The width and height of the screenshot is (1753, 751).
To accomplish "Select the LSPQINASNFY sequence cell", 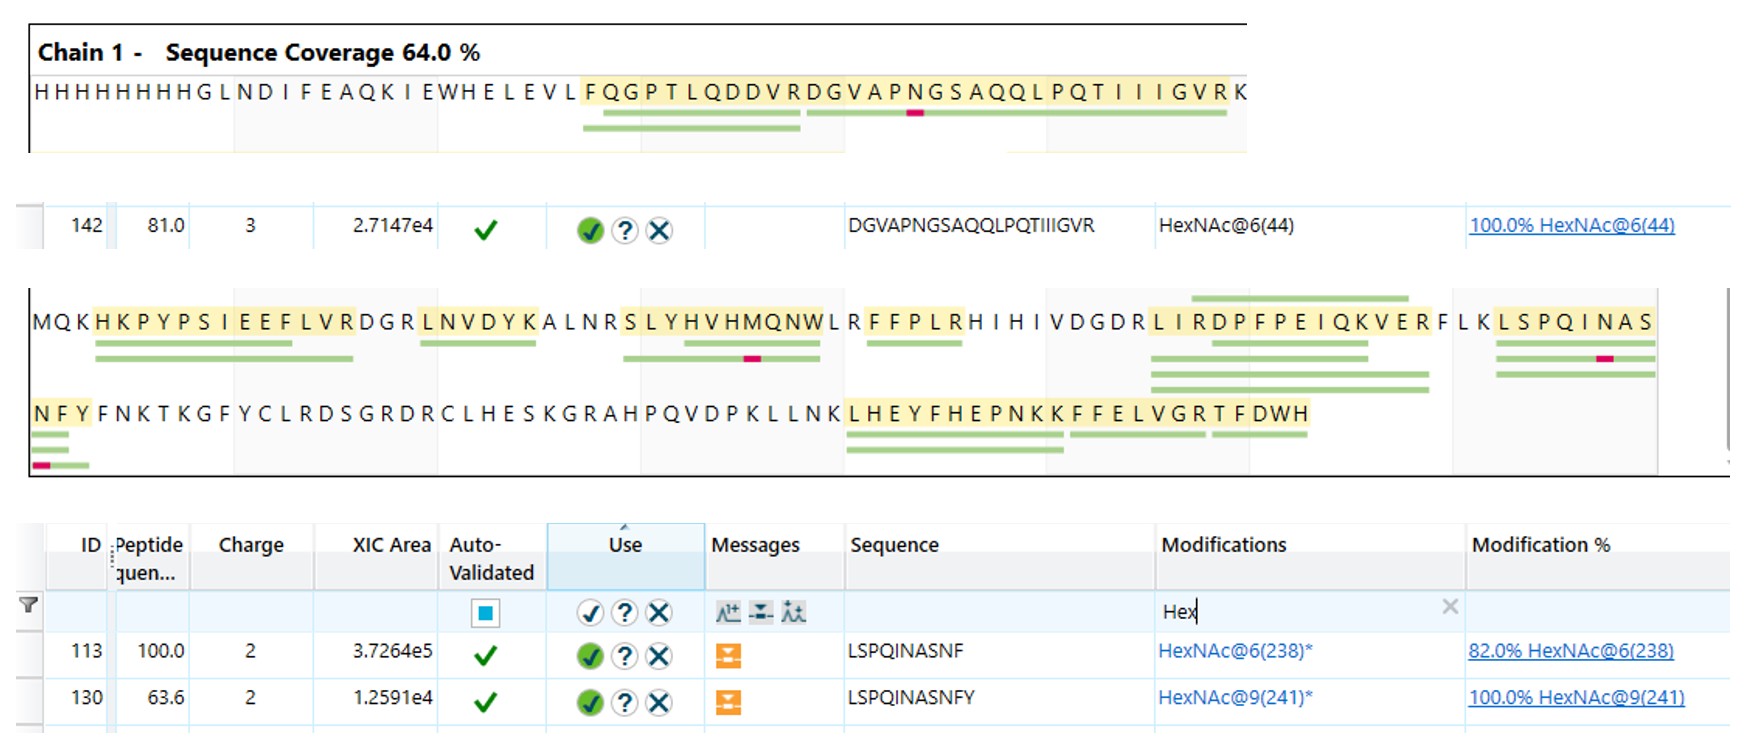I will [x=911, y=697].
